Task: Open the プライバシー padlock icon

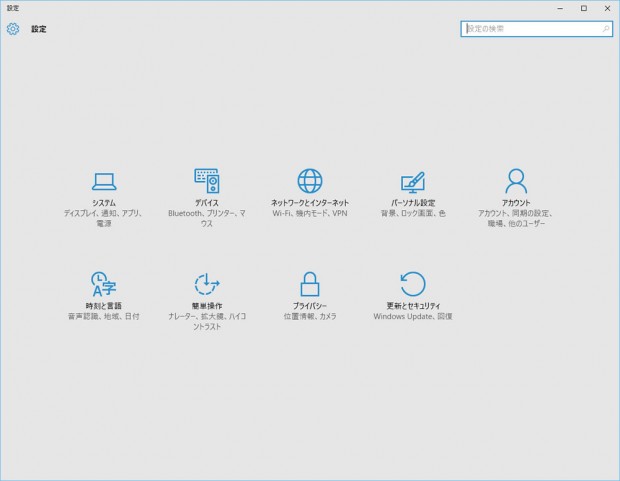Action: [x=310, y=284]
